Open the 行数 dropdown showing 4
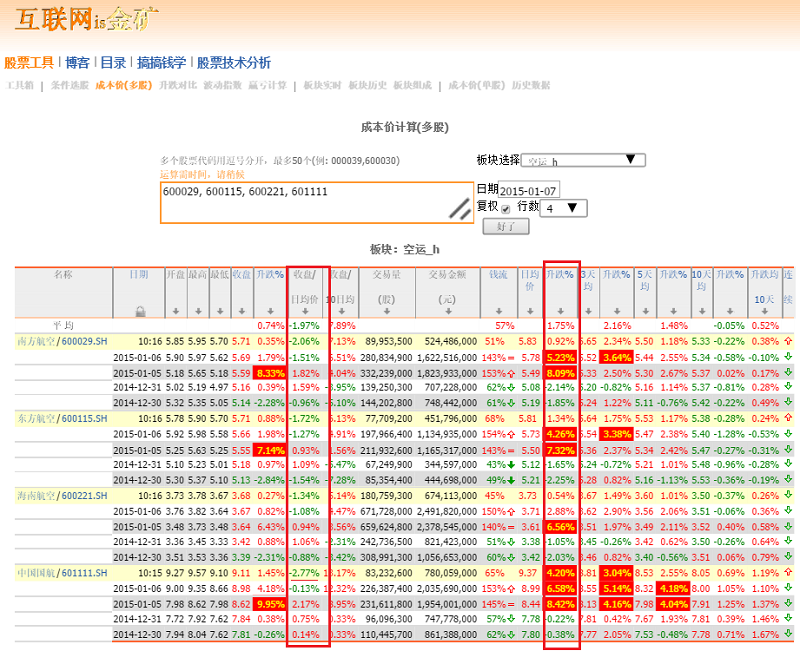This screenshot has width=800, height=651. coord(564,208)
